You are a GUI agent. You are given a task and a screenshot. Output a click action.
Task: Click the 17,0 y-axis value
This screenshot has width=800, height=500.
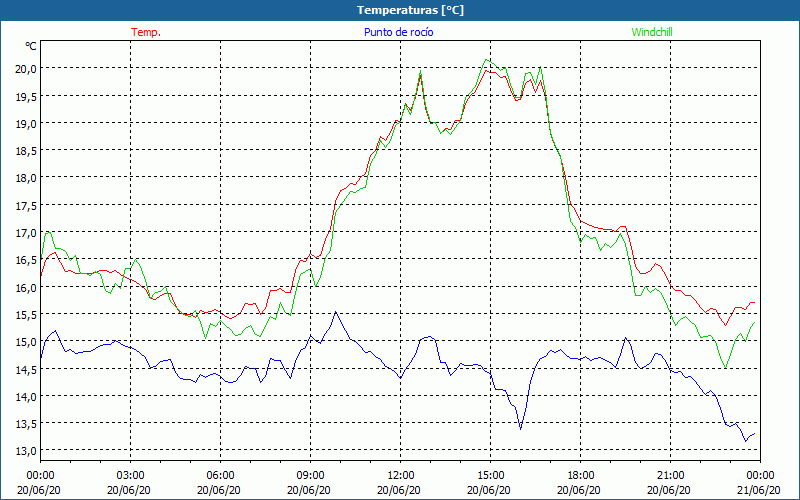(26, 233)
